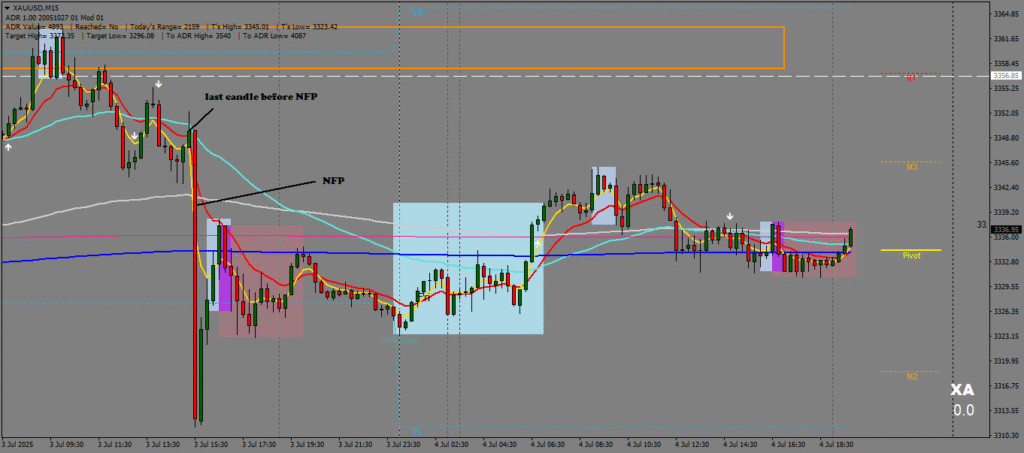This screenshot has height=453, width=1024.
Task: Click '4 Jul 06:30' on time axis
Action: 547,444
